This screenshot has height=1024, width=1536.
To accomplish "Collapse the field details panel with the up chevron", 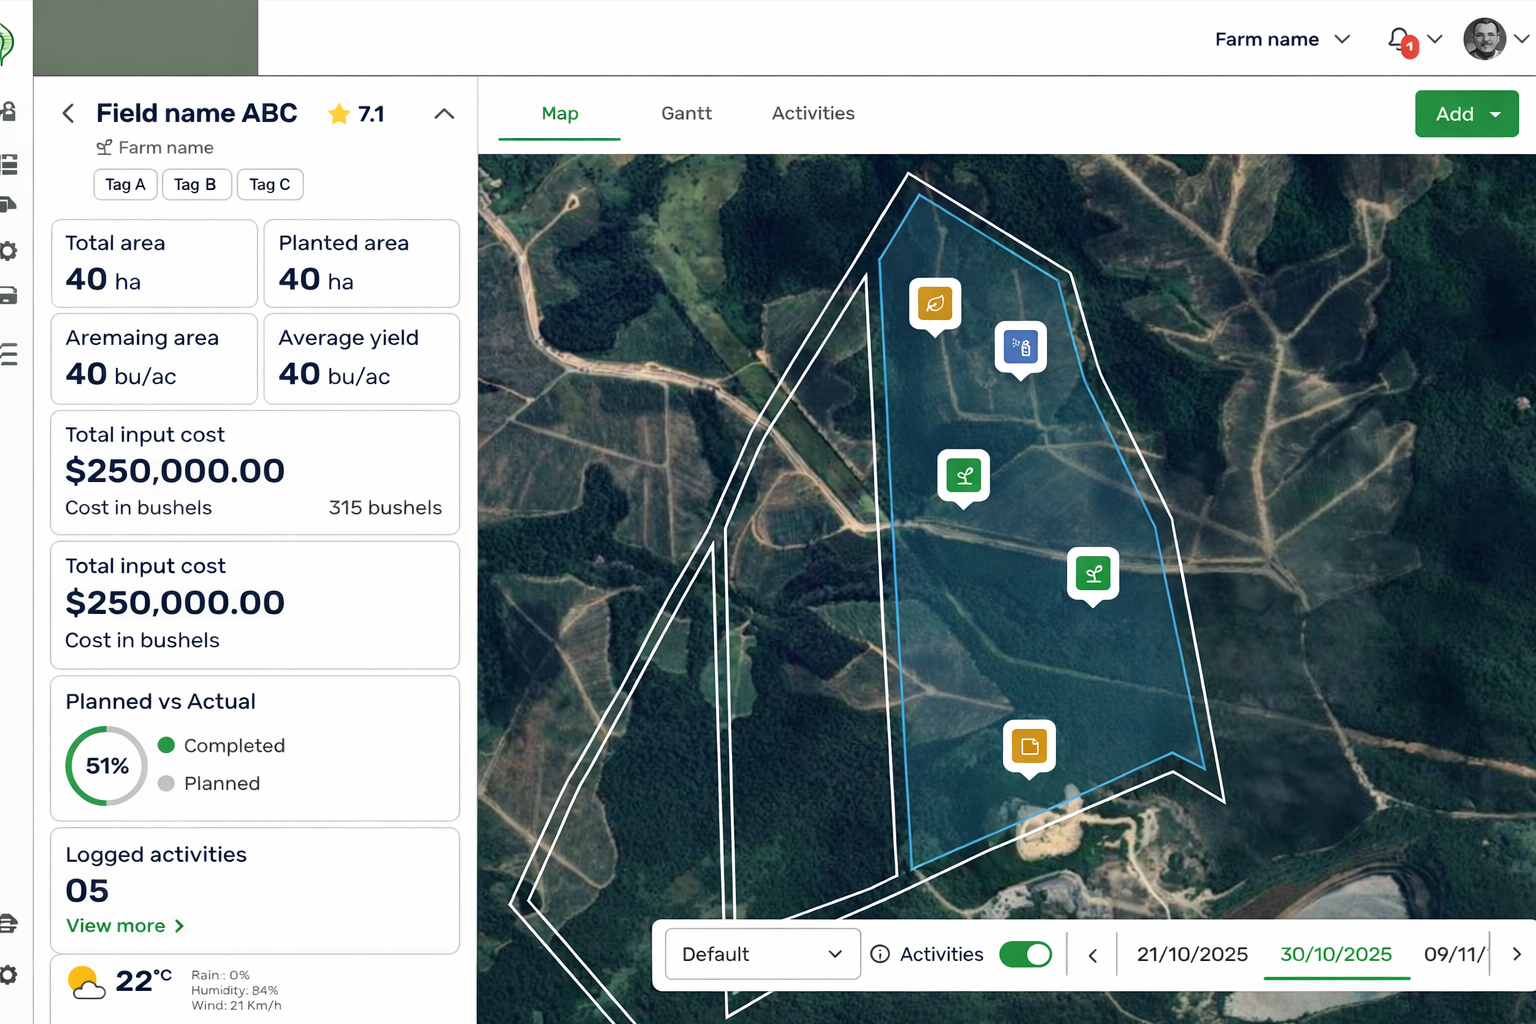I will 444,114.
